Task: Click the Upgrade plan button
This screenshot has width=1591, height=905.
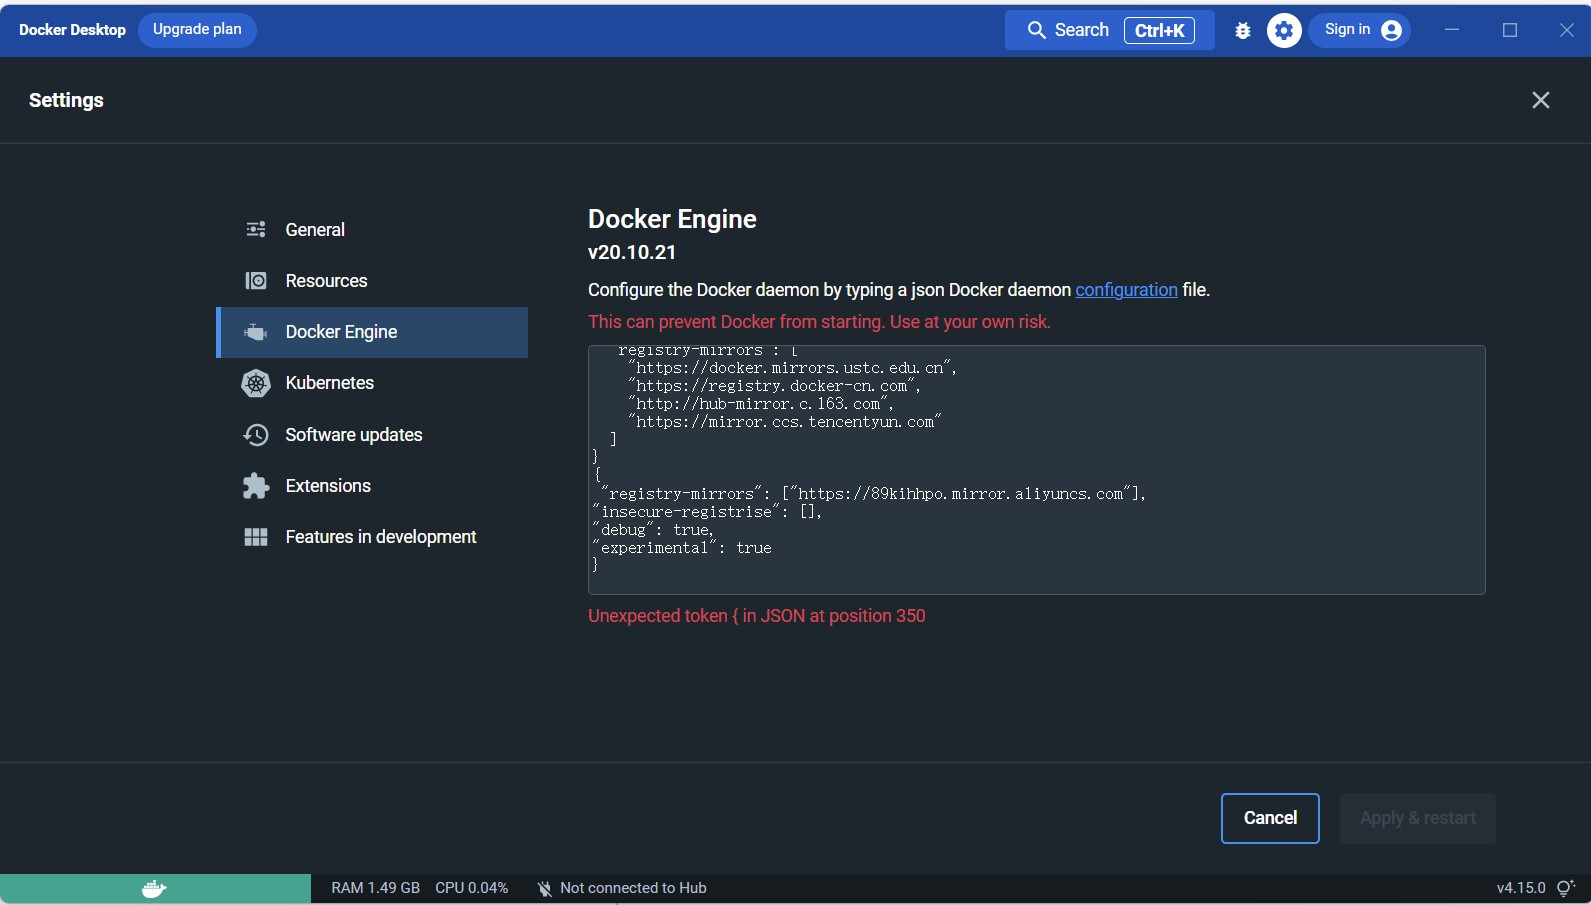Action: pyautogui.click(x=197, y=30)
